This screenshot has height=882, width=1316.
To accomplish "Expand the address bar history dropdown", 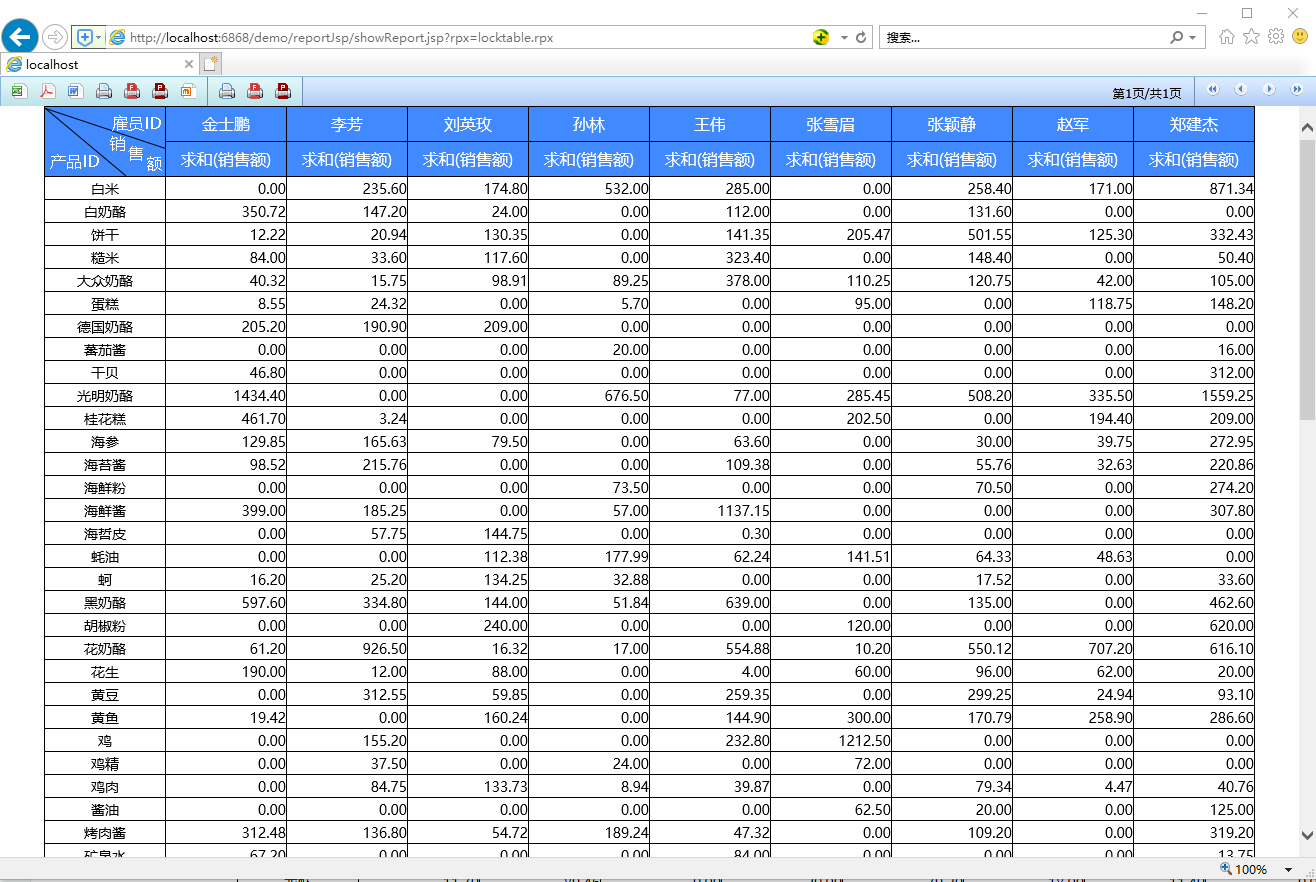I will coord(844,37).
